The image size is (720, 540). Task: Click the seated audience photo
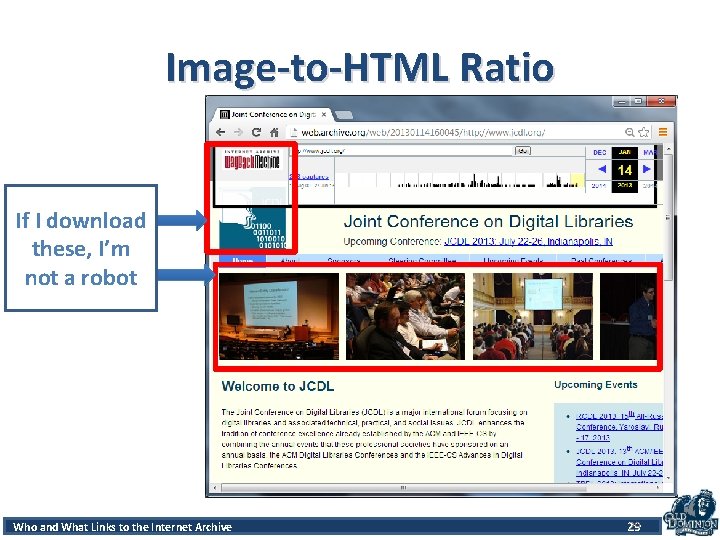tap(405, 316)
